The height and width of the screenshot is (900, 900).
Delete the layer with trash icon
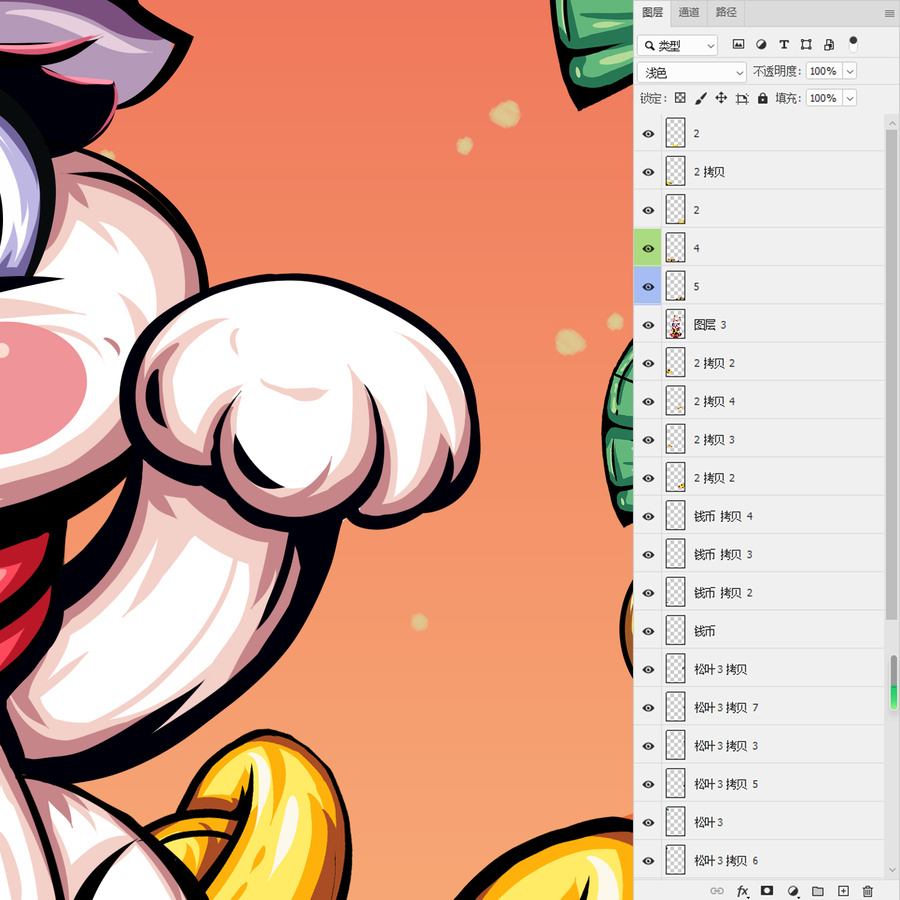coord(868,891)
